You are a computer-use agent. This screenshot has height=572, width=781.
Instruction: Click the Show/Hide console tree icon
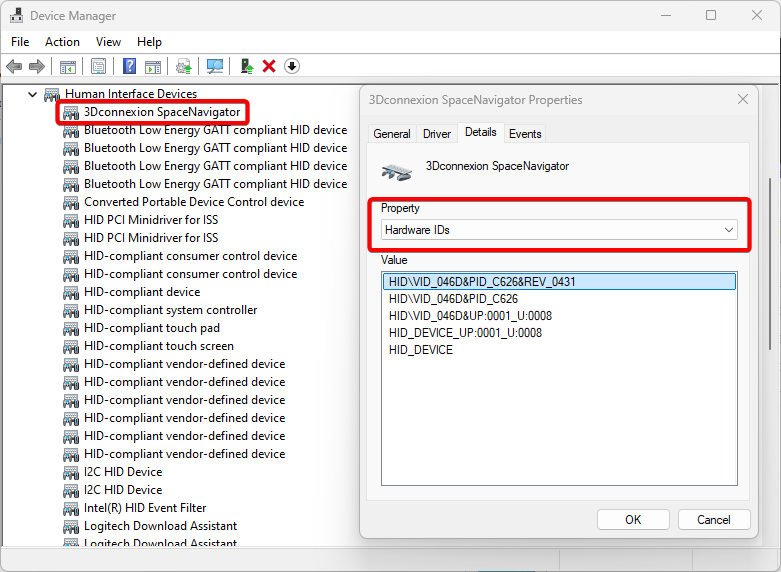(x=68, y=66)
